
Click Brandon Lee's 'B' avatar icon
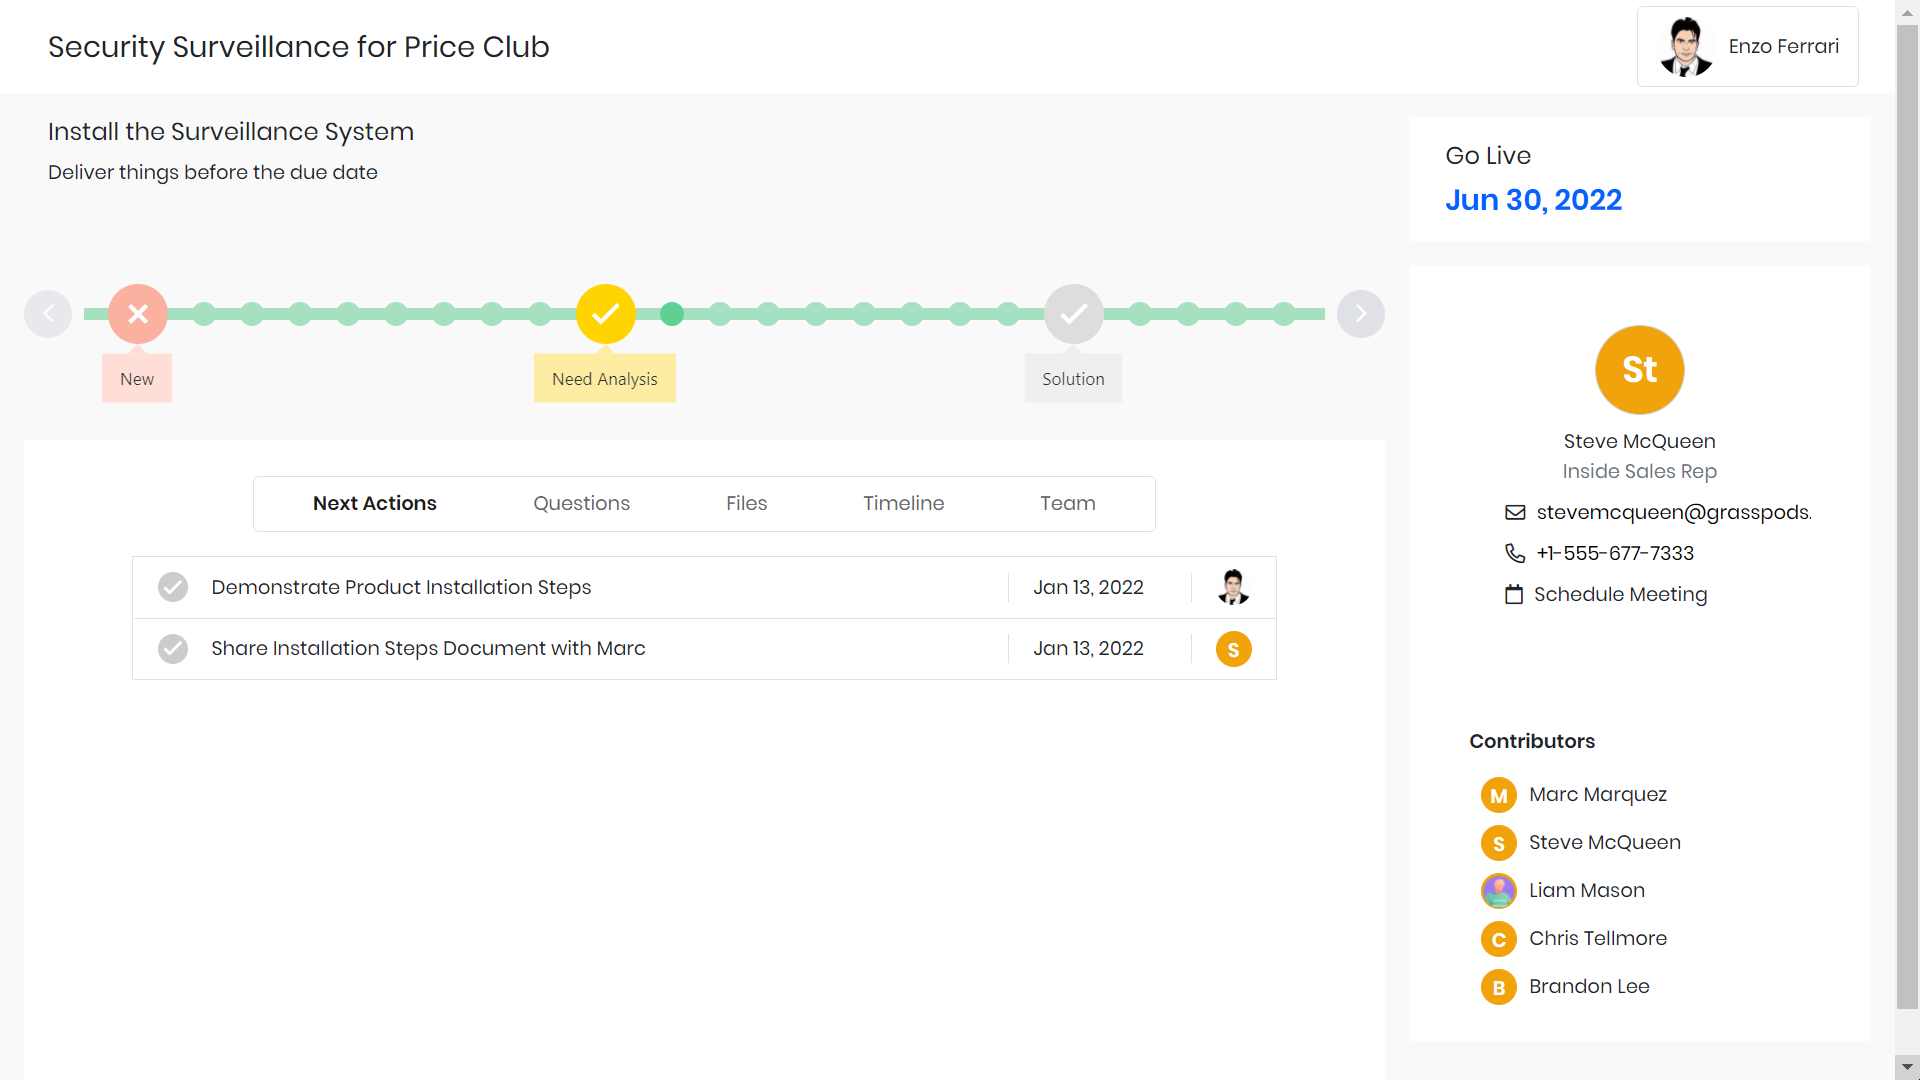point(1499,987)
